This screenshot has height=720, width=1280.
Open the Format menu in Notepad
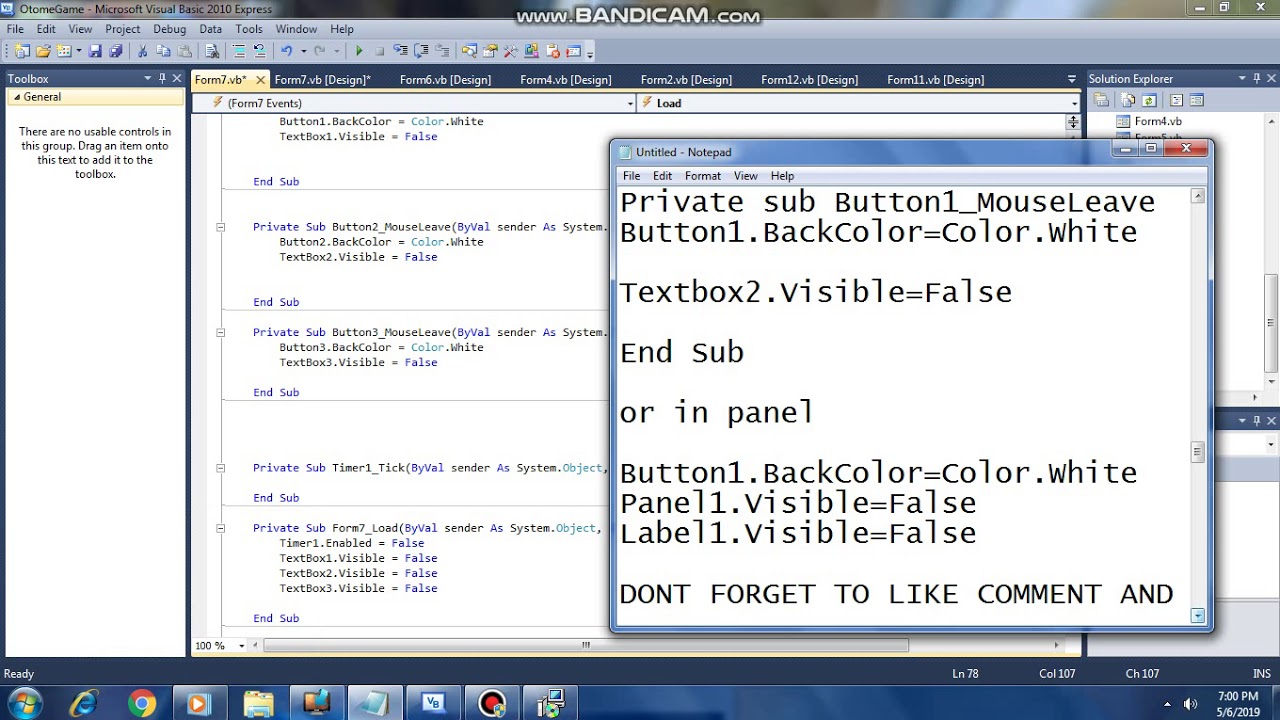(702, 176)
